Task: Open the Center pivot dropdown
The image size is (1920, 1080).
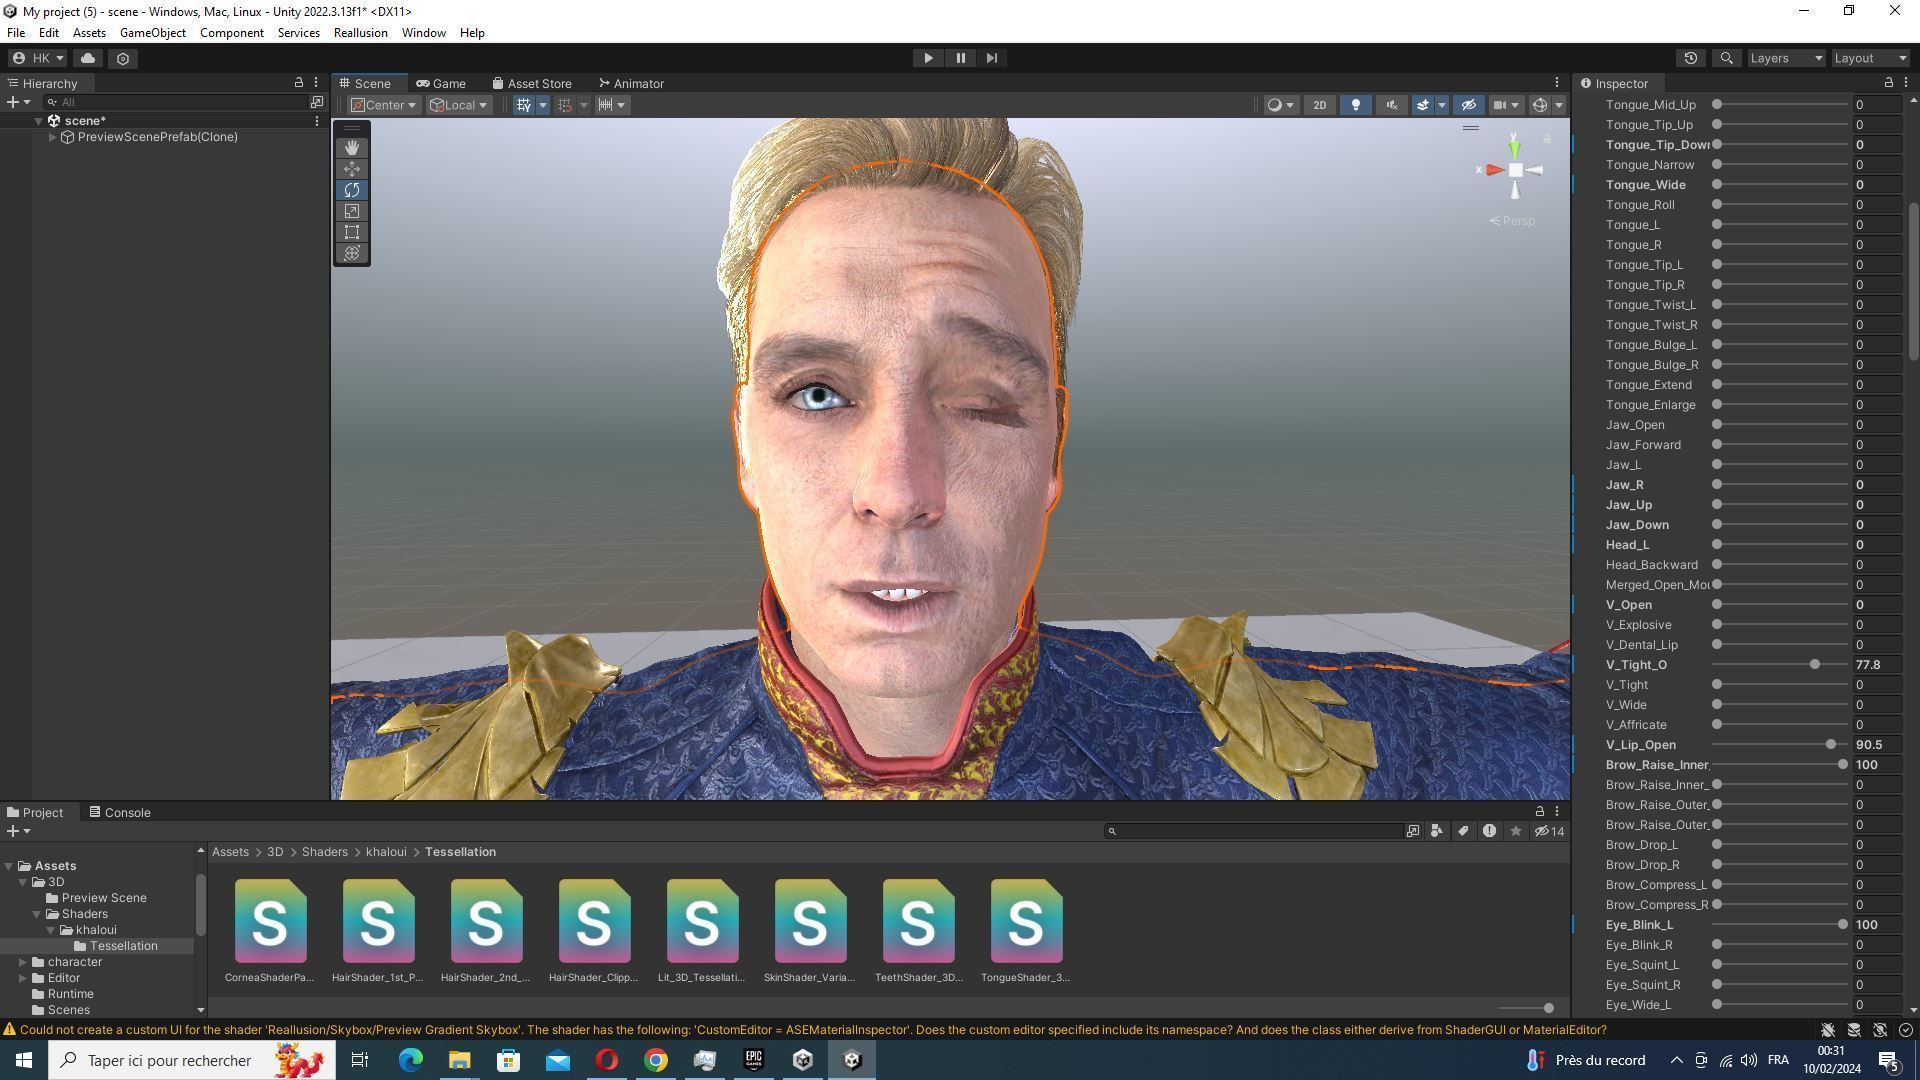Action: point(383,105)
